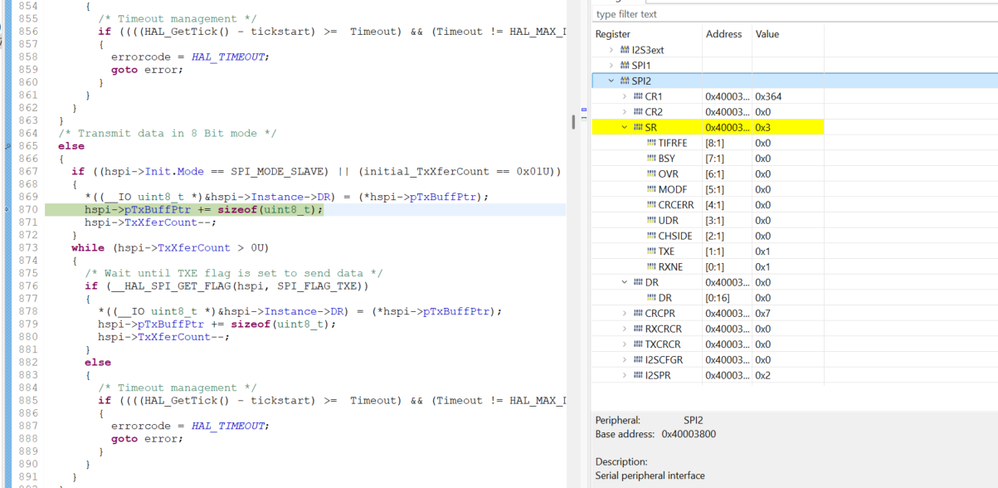Expand the TXCRCR register
The height and width of the screenshot is (488, 998).
pyautogui.click(x=625, y=344)
